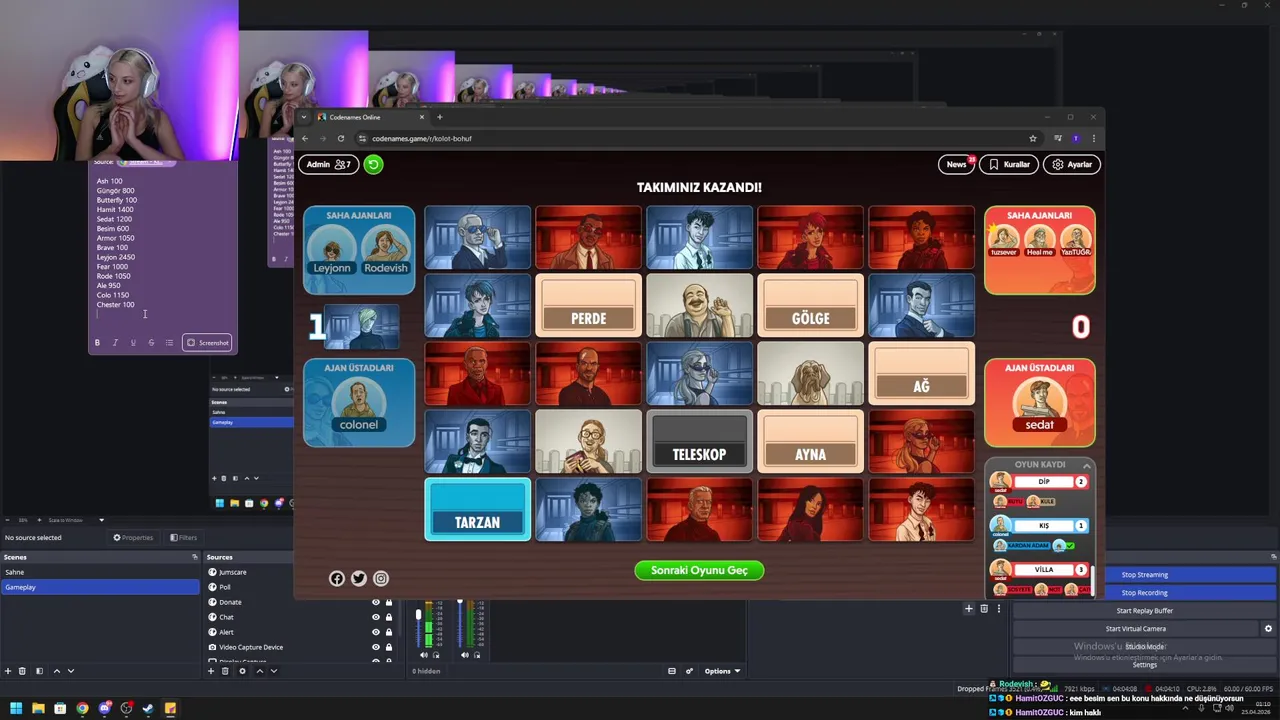The height and width of the screenshot is (720, 1280).
Task: Hide the Donate source
Action: (376, 602)
